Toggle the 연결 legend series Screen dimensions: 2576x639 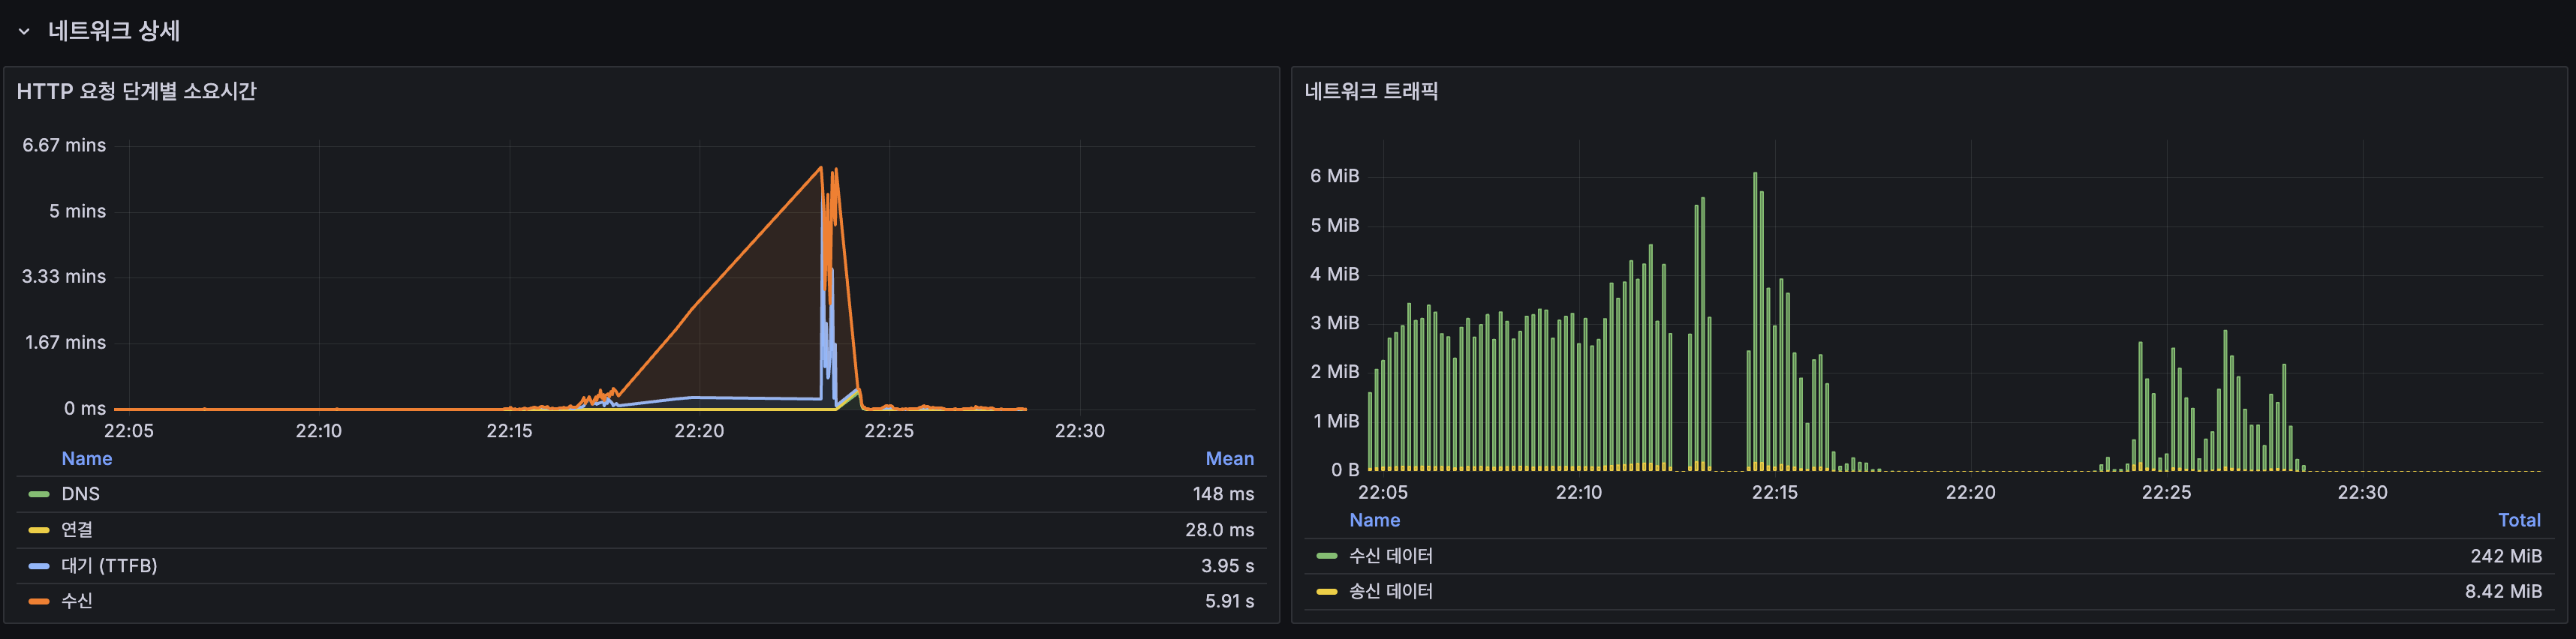pos(77,530)
